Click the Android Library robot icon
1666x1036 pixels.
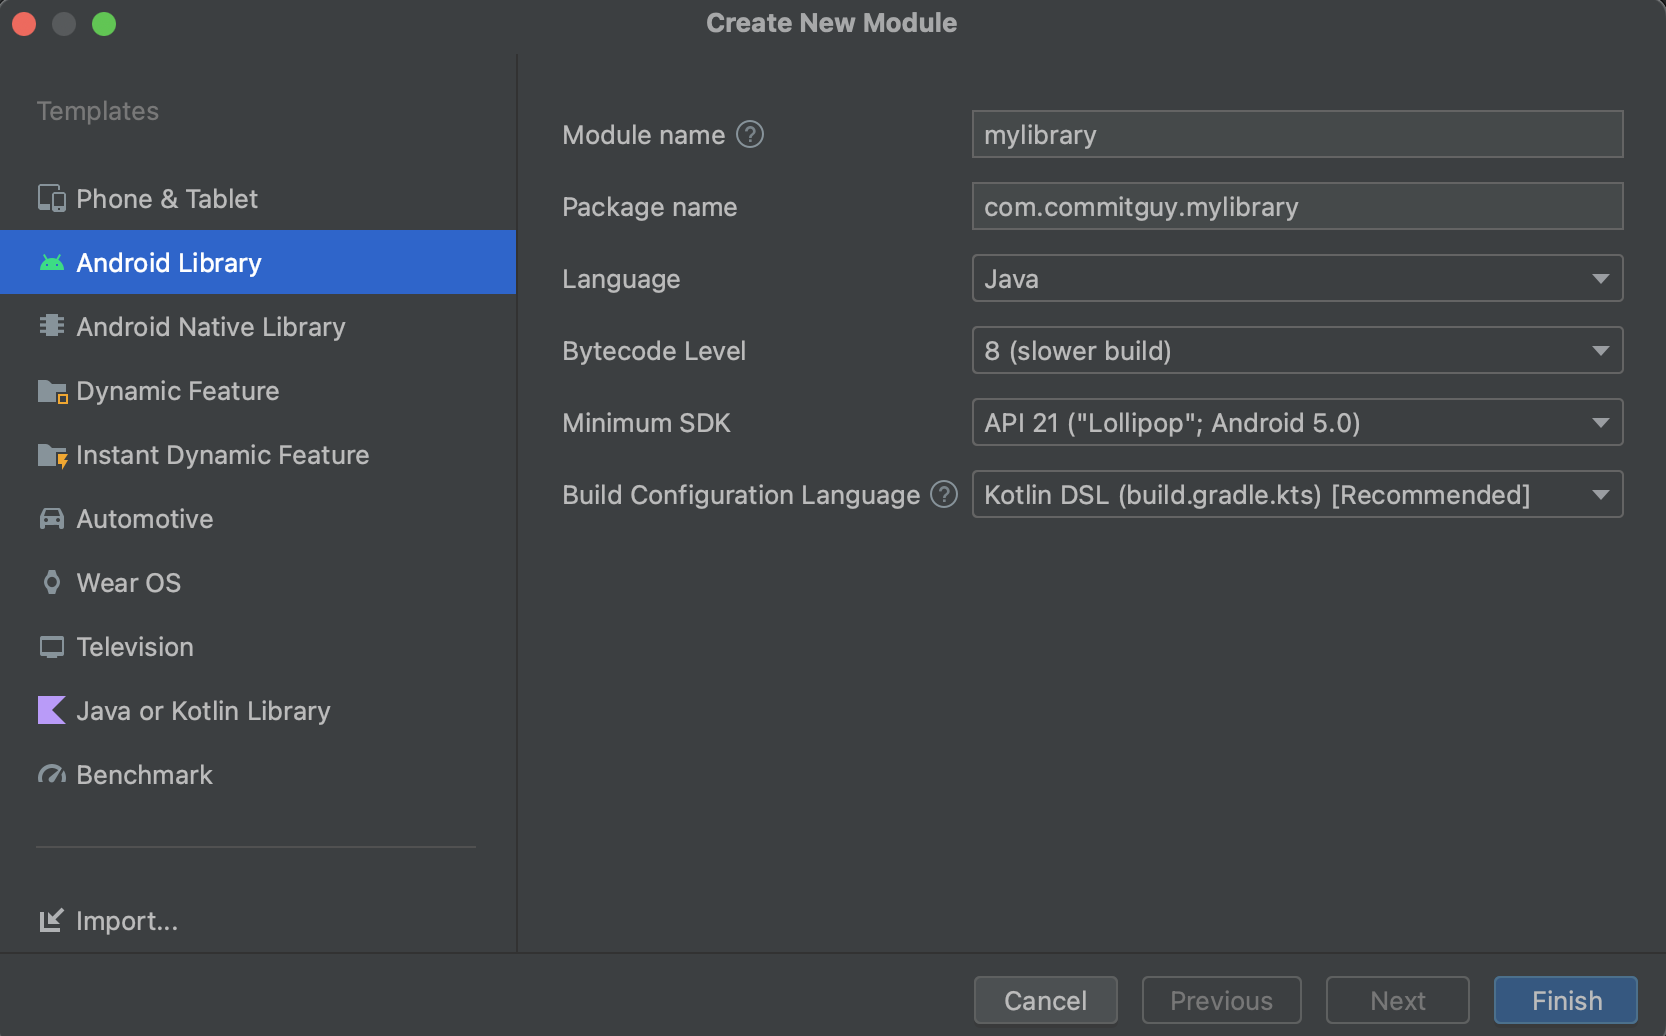(x=51, y=262)
